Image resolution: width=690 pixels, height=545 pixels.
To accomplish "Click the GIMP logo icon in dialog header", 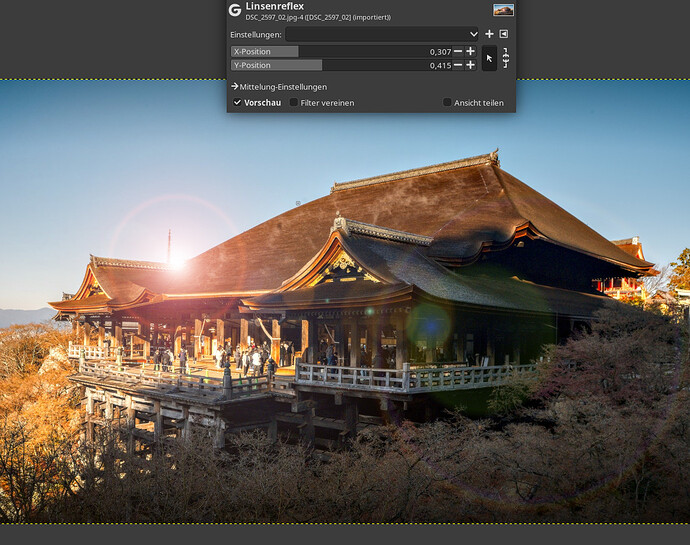I will click(235, 10).
